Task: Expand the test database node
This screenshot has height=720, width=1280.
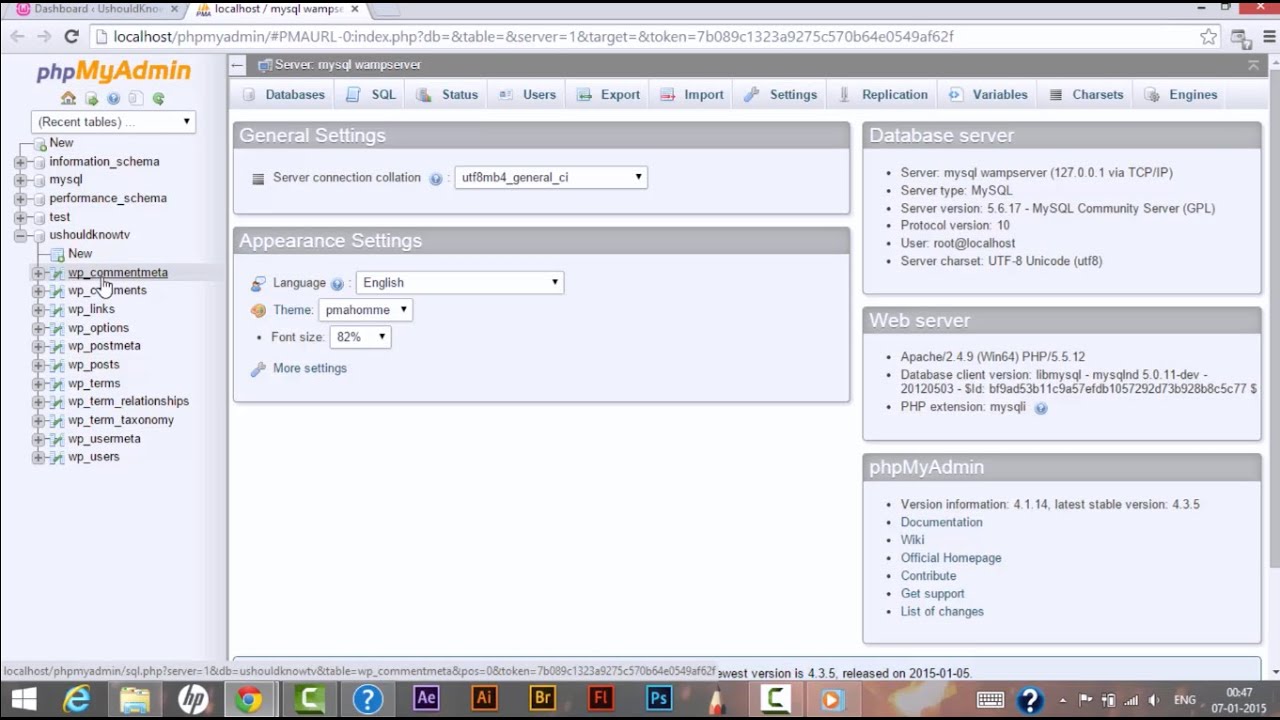Action: click(x=20, y=217)
